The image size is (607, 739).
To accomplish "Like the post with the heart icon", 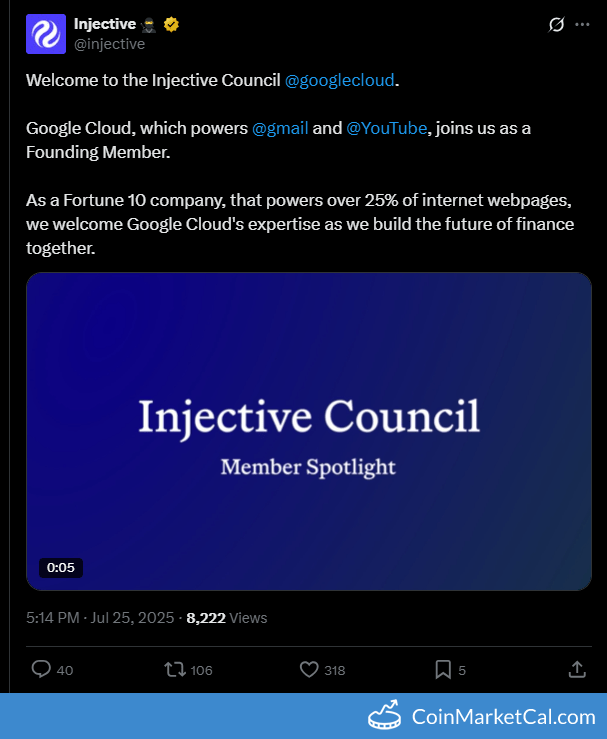I will (309, 670).
